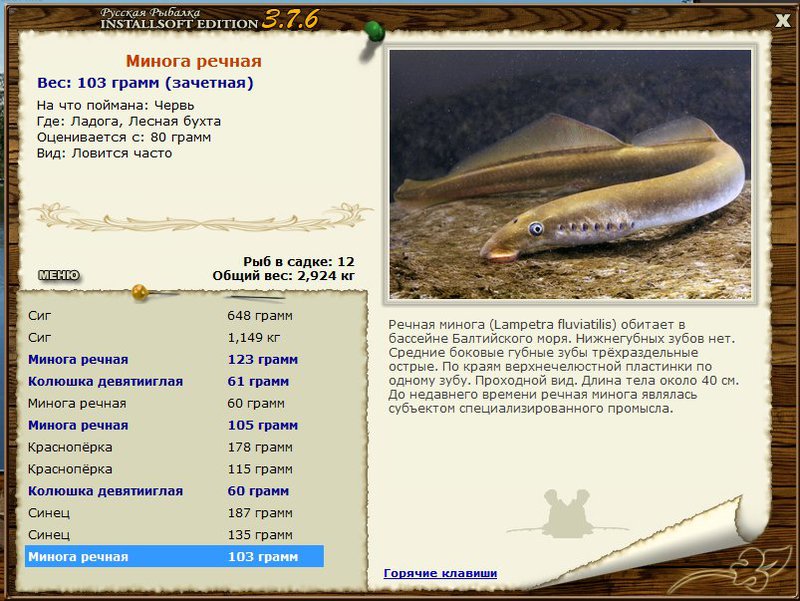
Task: Click the river lamprey photo
Action: click(x=570, y=174)
